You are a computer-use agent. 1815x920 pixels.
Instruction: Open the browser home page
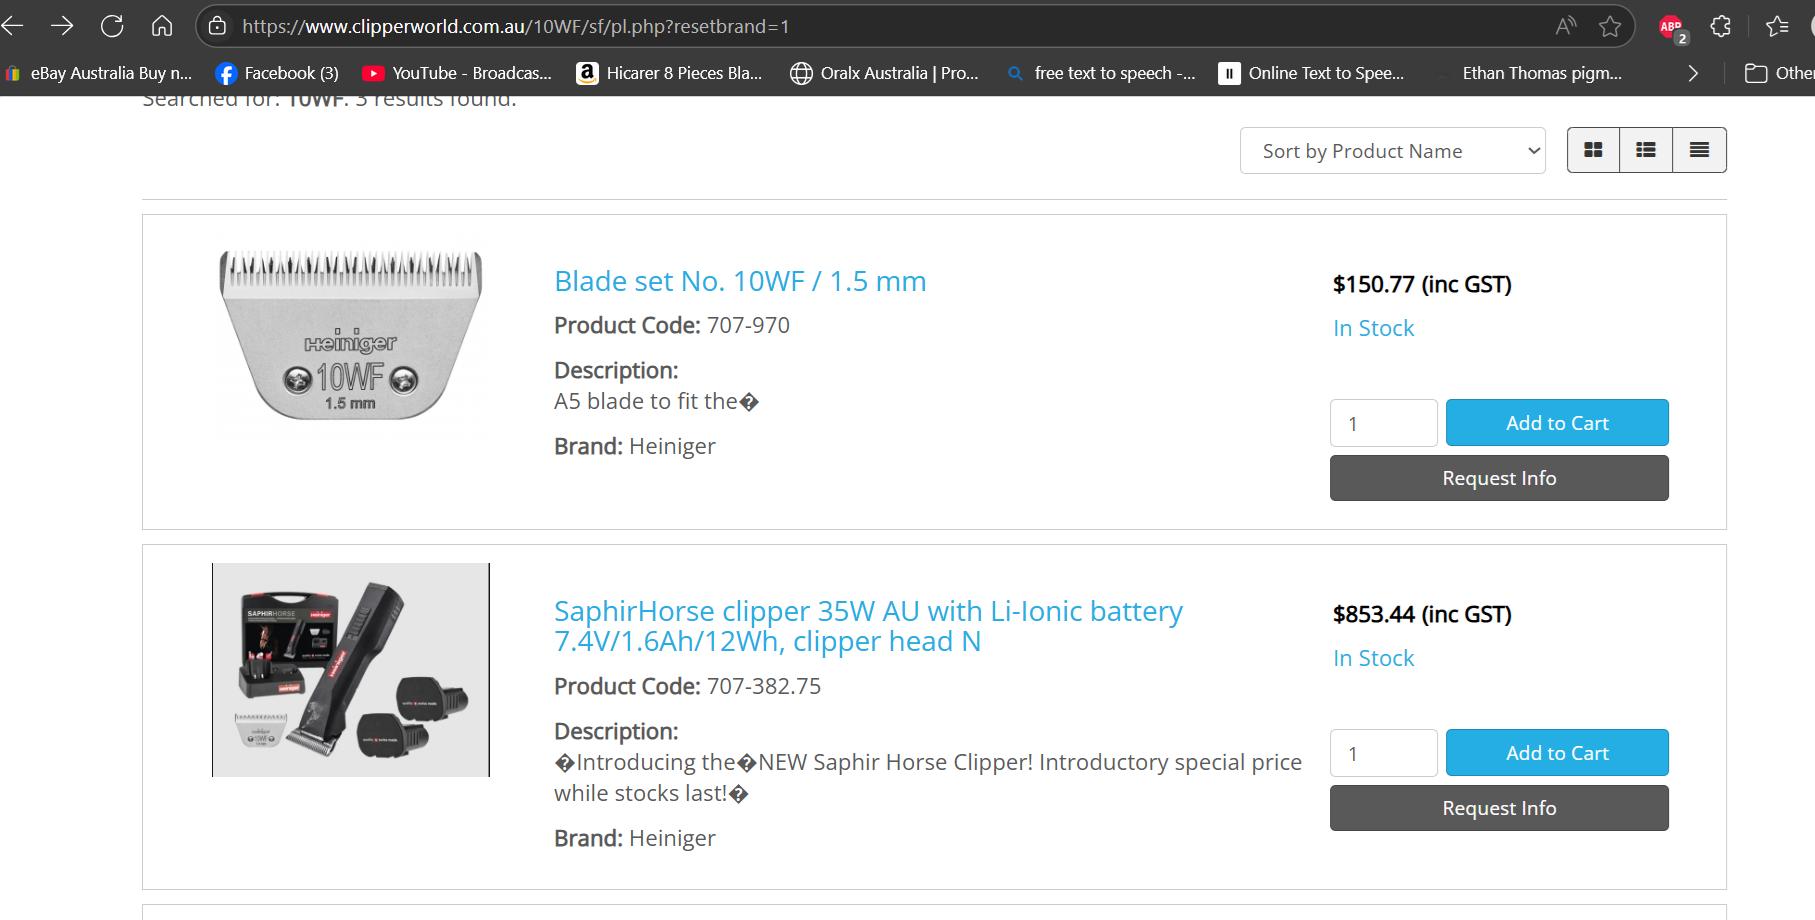tap(162, 26)
